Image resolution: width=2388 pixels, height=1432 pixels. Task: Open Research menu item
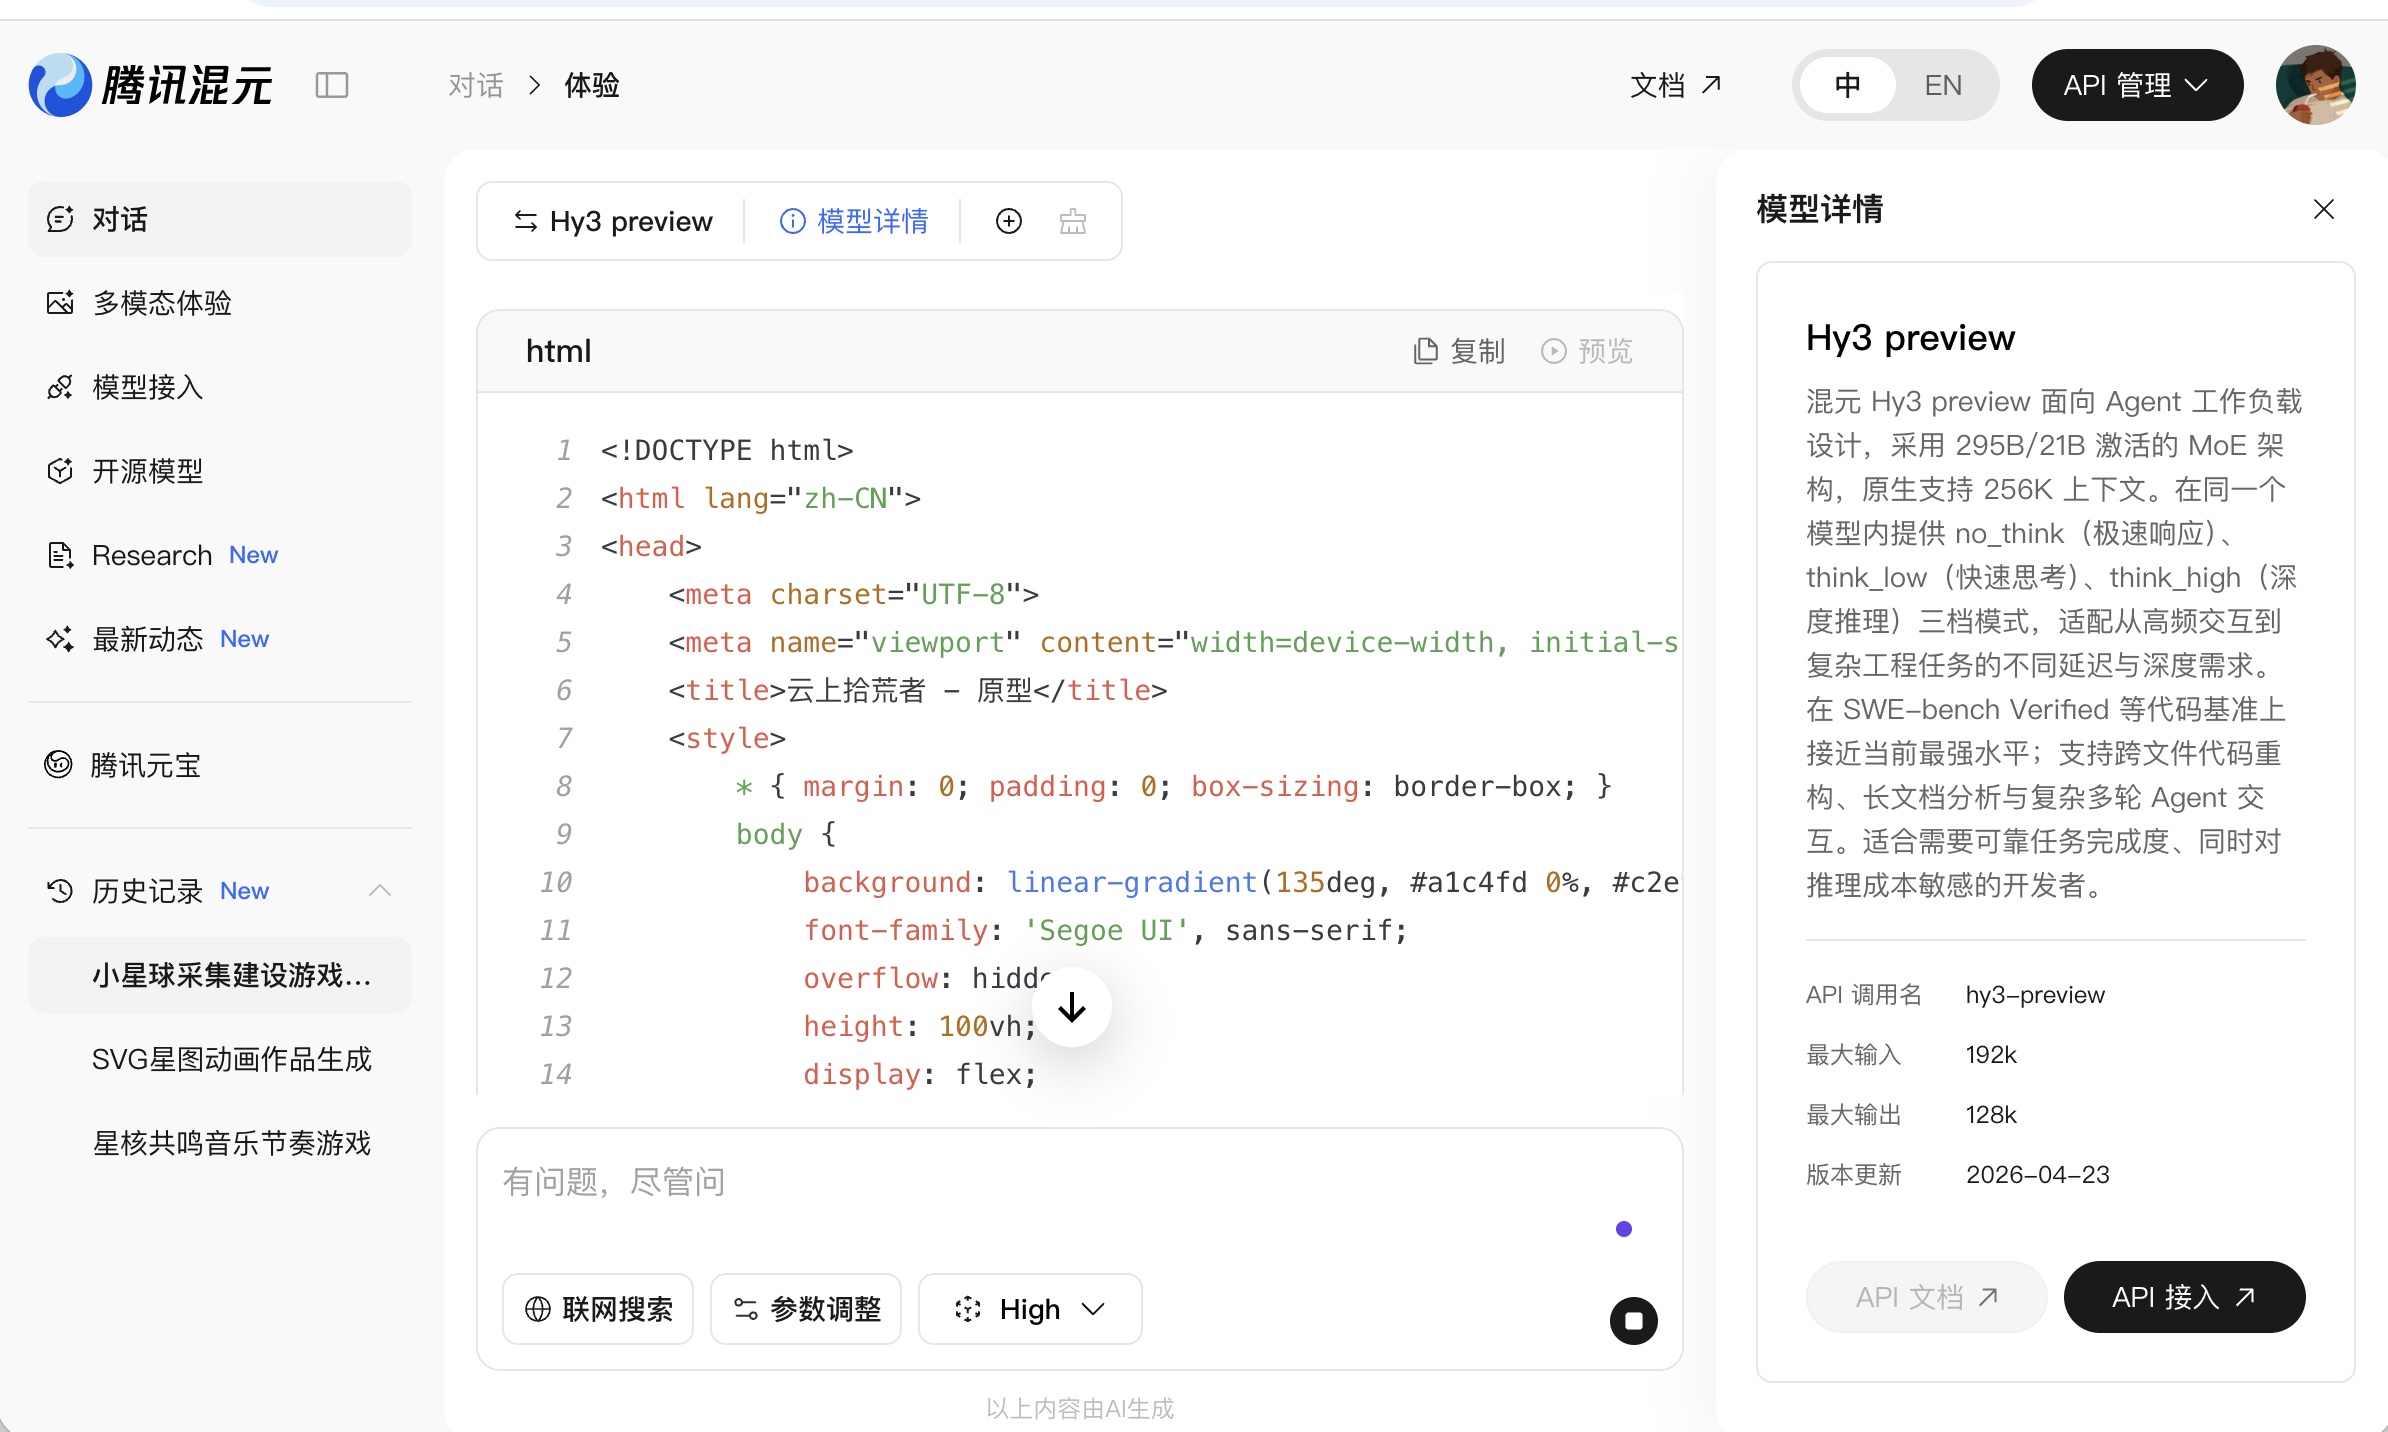152,555
